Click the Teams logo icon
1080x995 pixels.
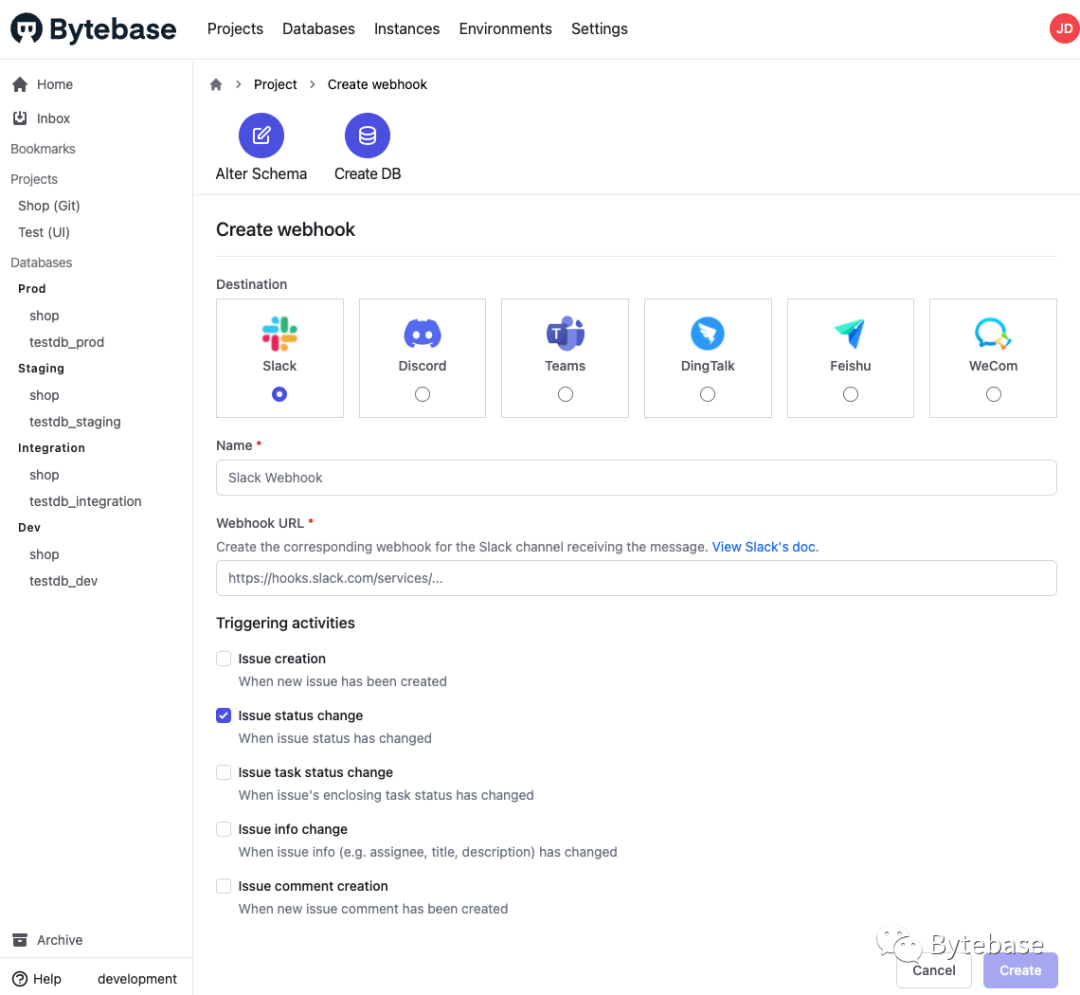[565, 334]
